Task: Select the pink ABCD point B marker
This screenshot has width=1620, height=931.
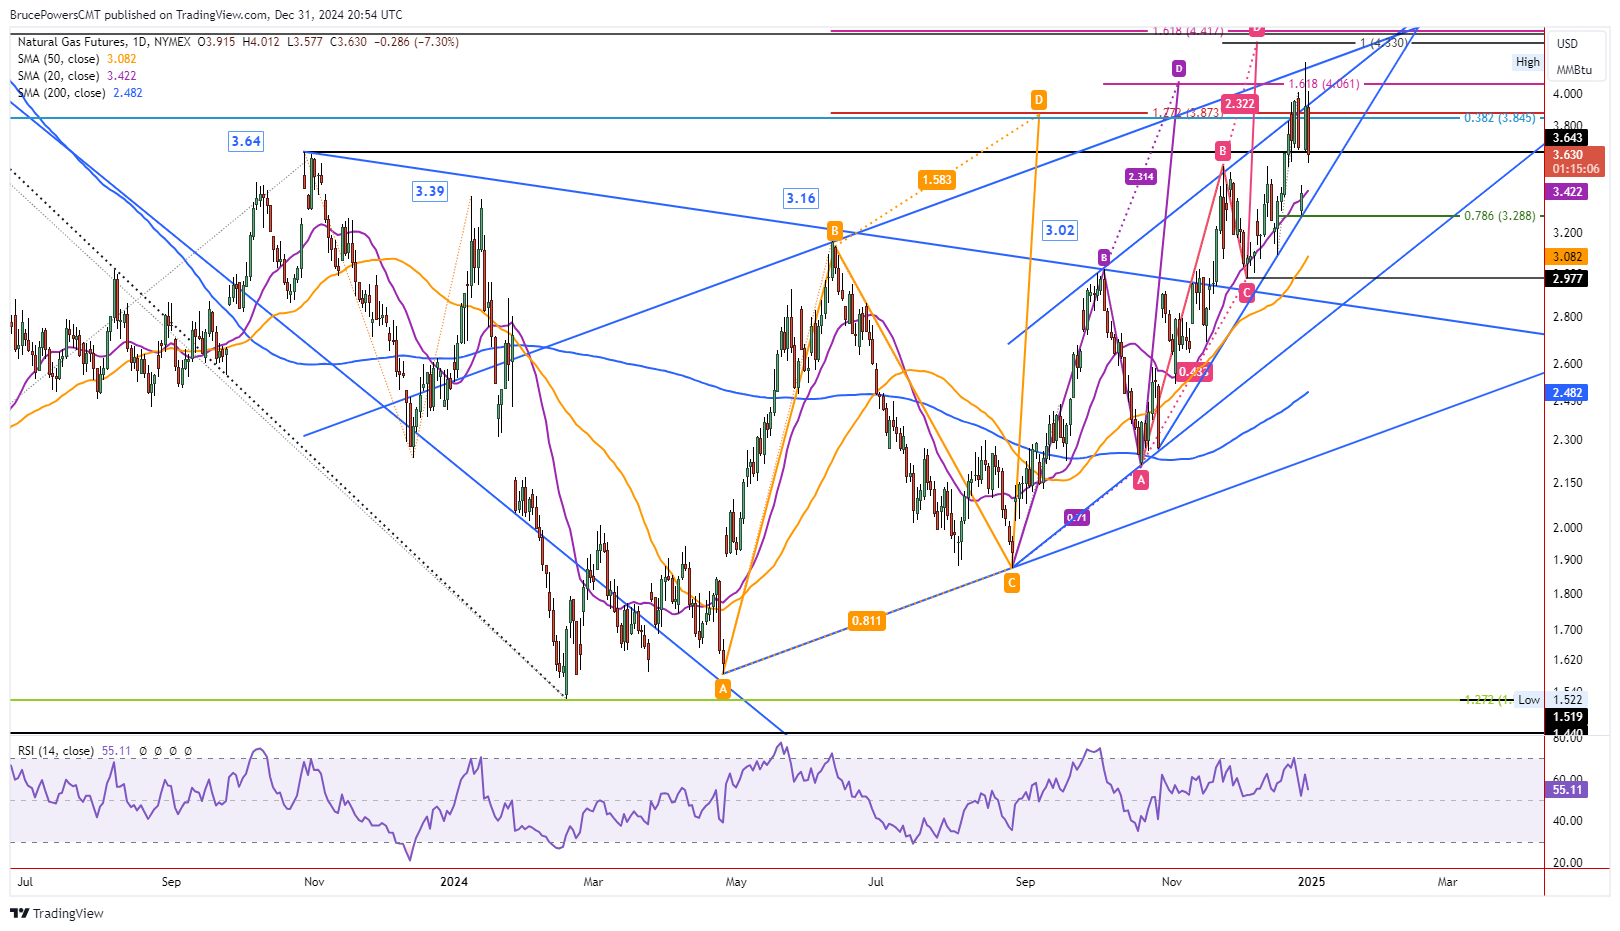Action: tap(1222, 151)
